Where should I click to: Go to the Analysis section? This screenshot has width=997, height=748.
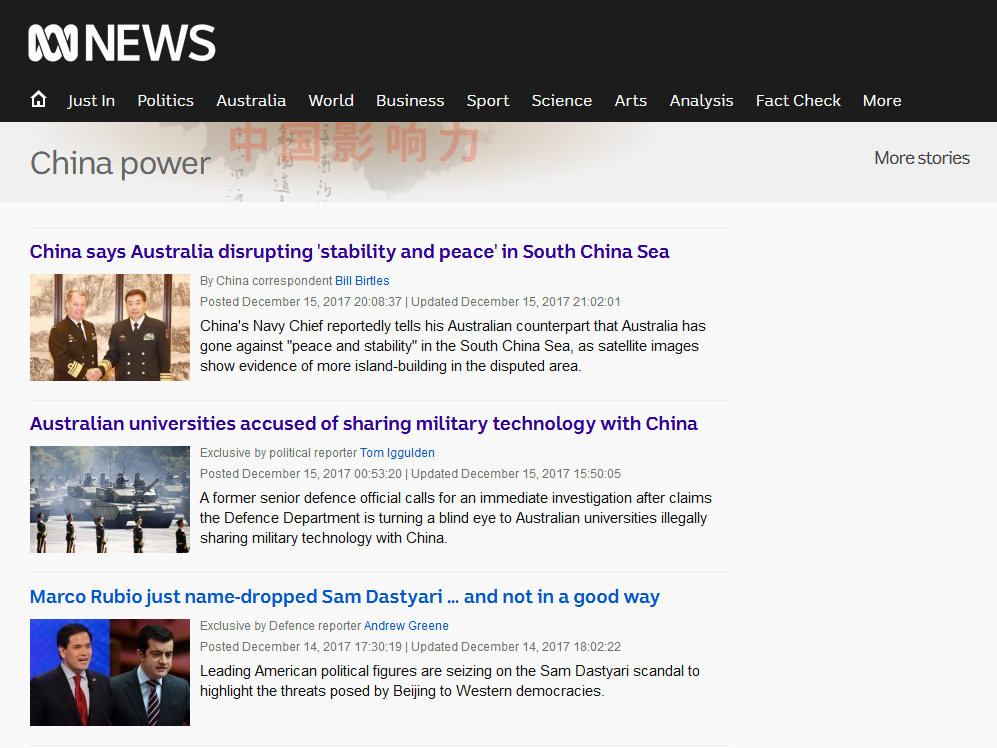pos(701,100)
